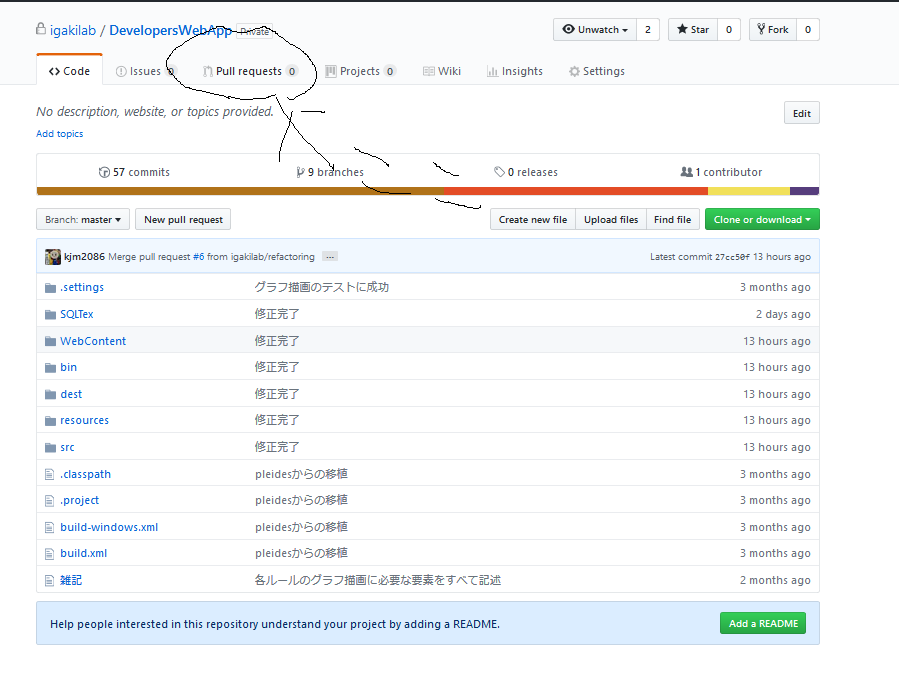View the Insights tab

point(514,71)
